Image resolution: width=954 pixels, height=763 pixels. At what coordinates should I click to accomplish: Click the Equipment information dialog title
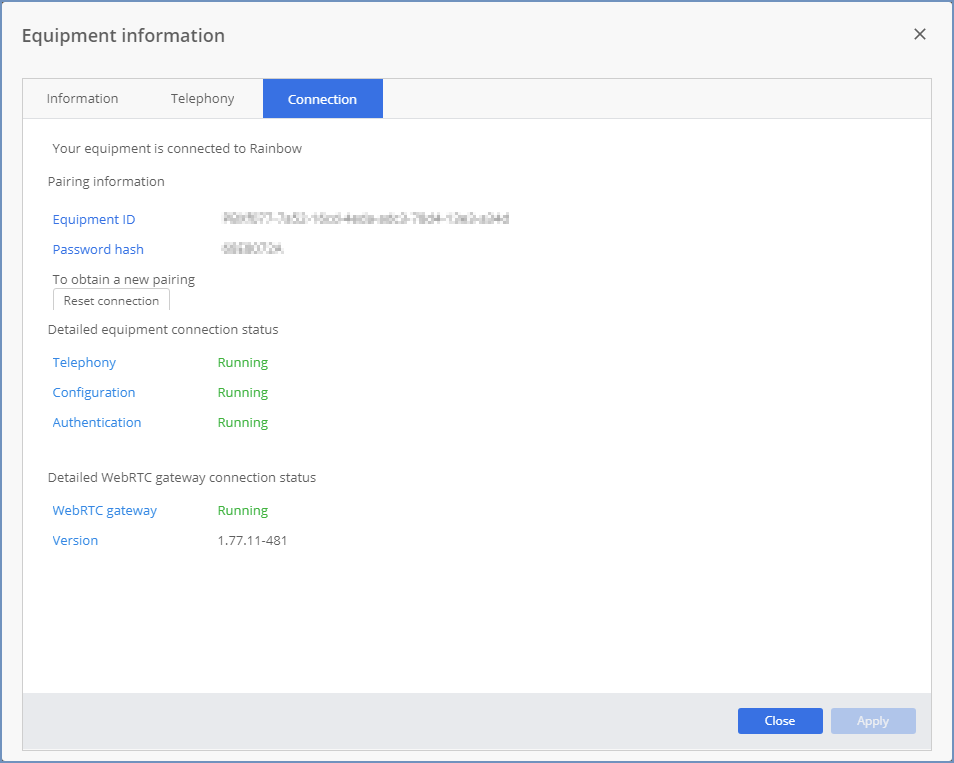point(124,35)
